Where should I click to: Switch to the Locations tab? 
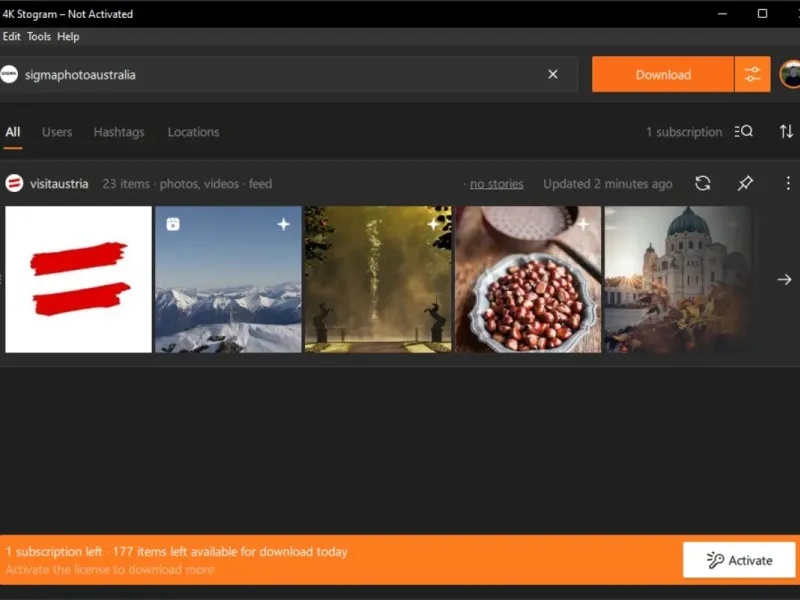click(193, 132)
